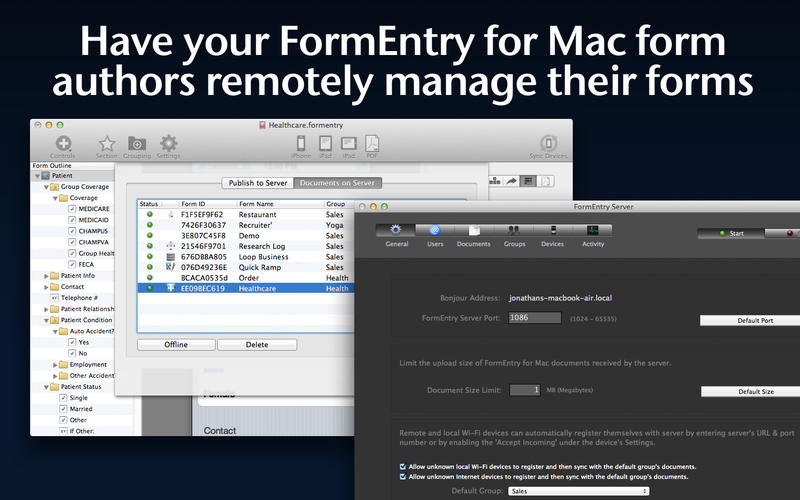Screen dimensions: 800x500
Task: Switch to iPhone preview icon
Action: coord(301,143)
